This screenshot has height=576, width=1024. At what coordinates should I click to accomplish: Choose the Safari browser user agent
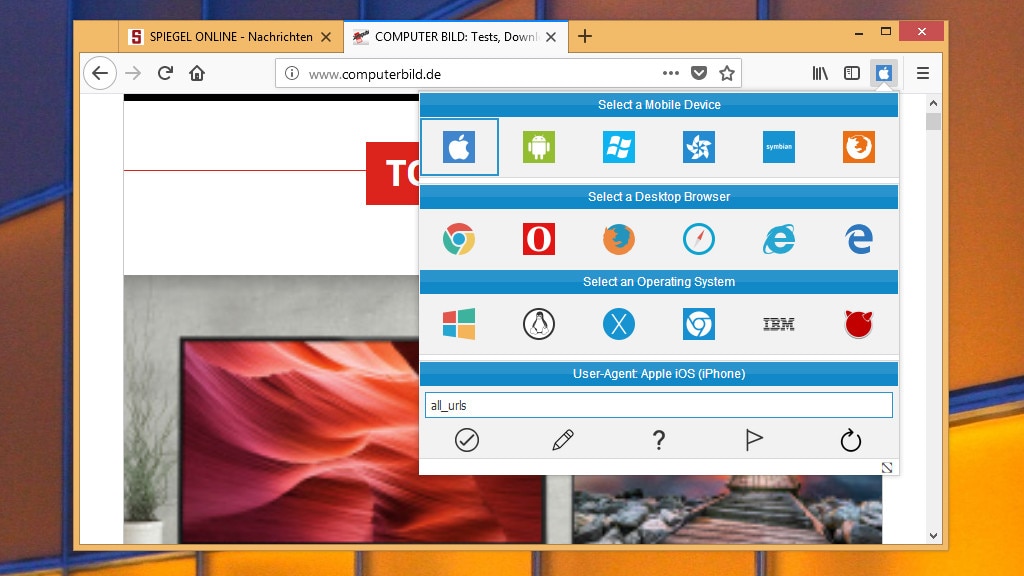pos(699,238)
